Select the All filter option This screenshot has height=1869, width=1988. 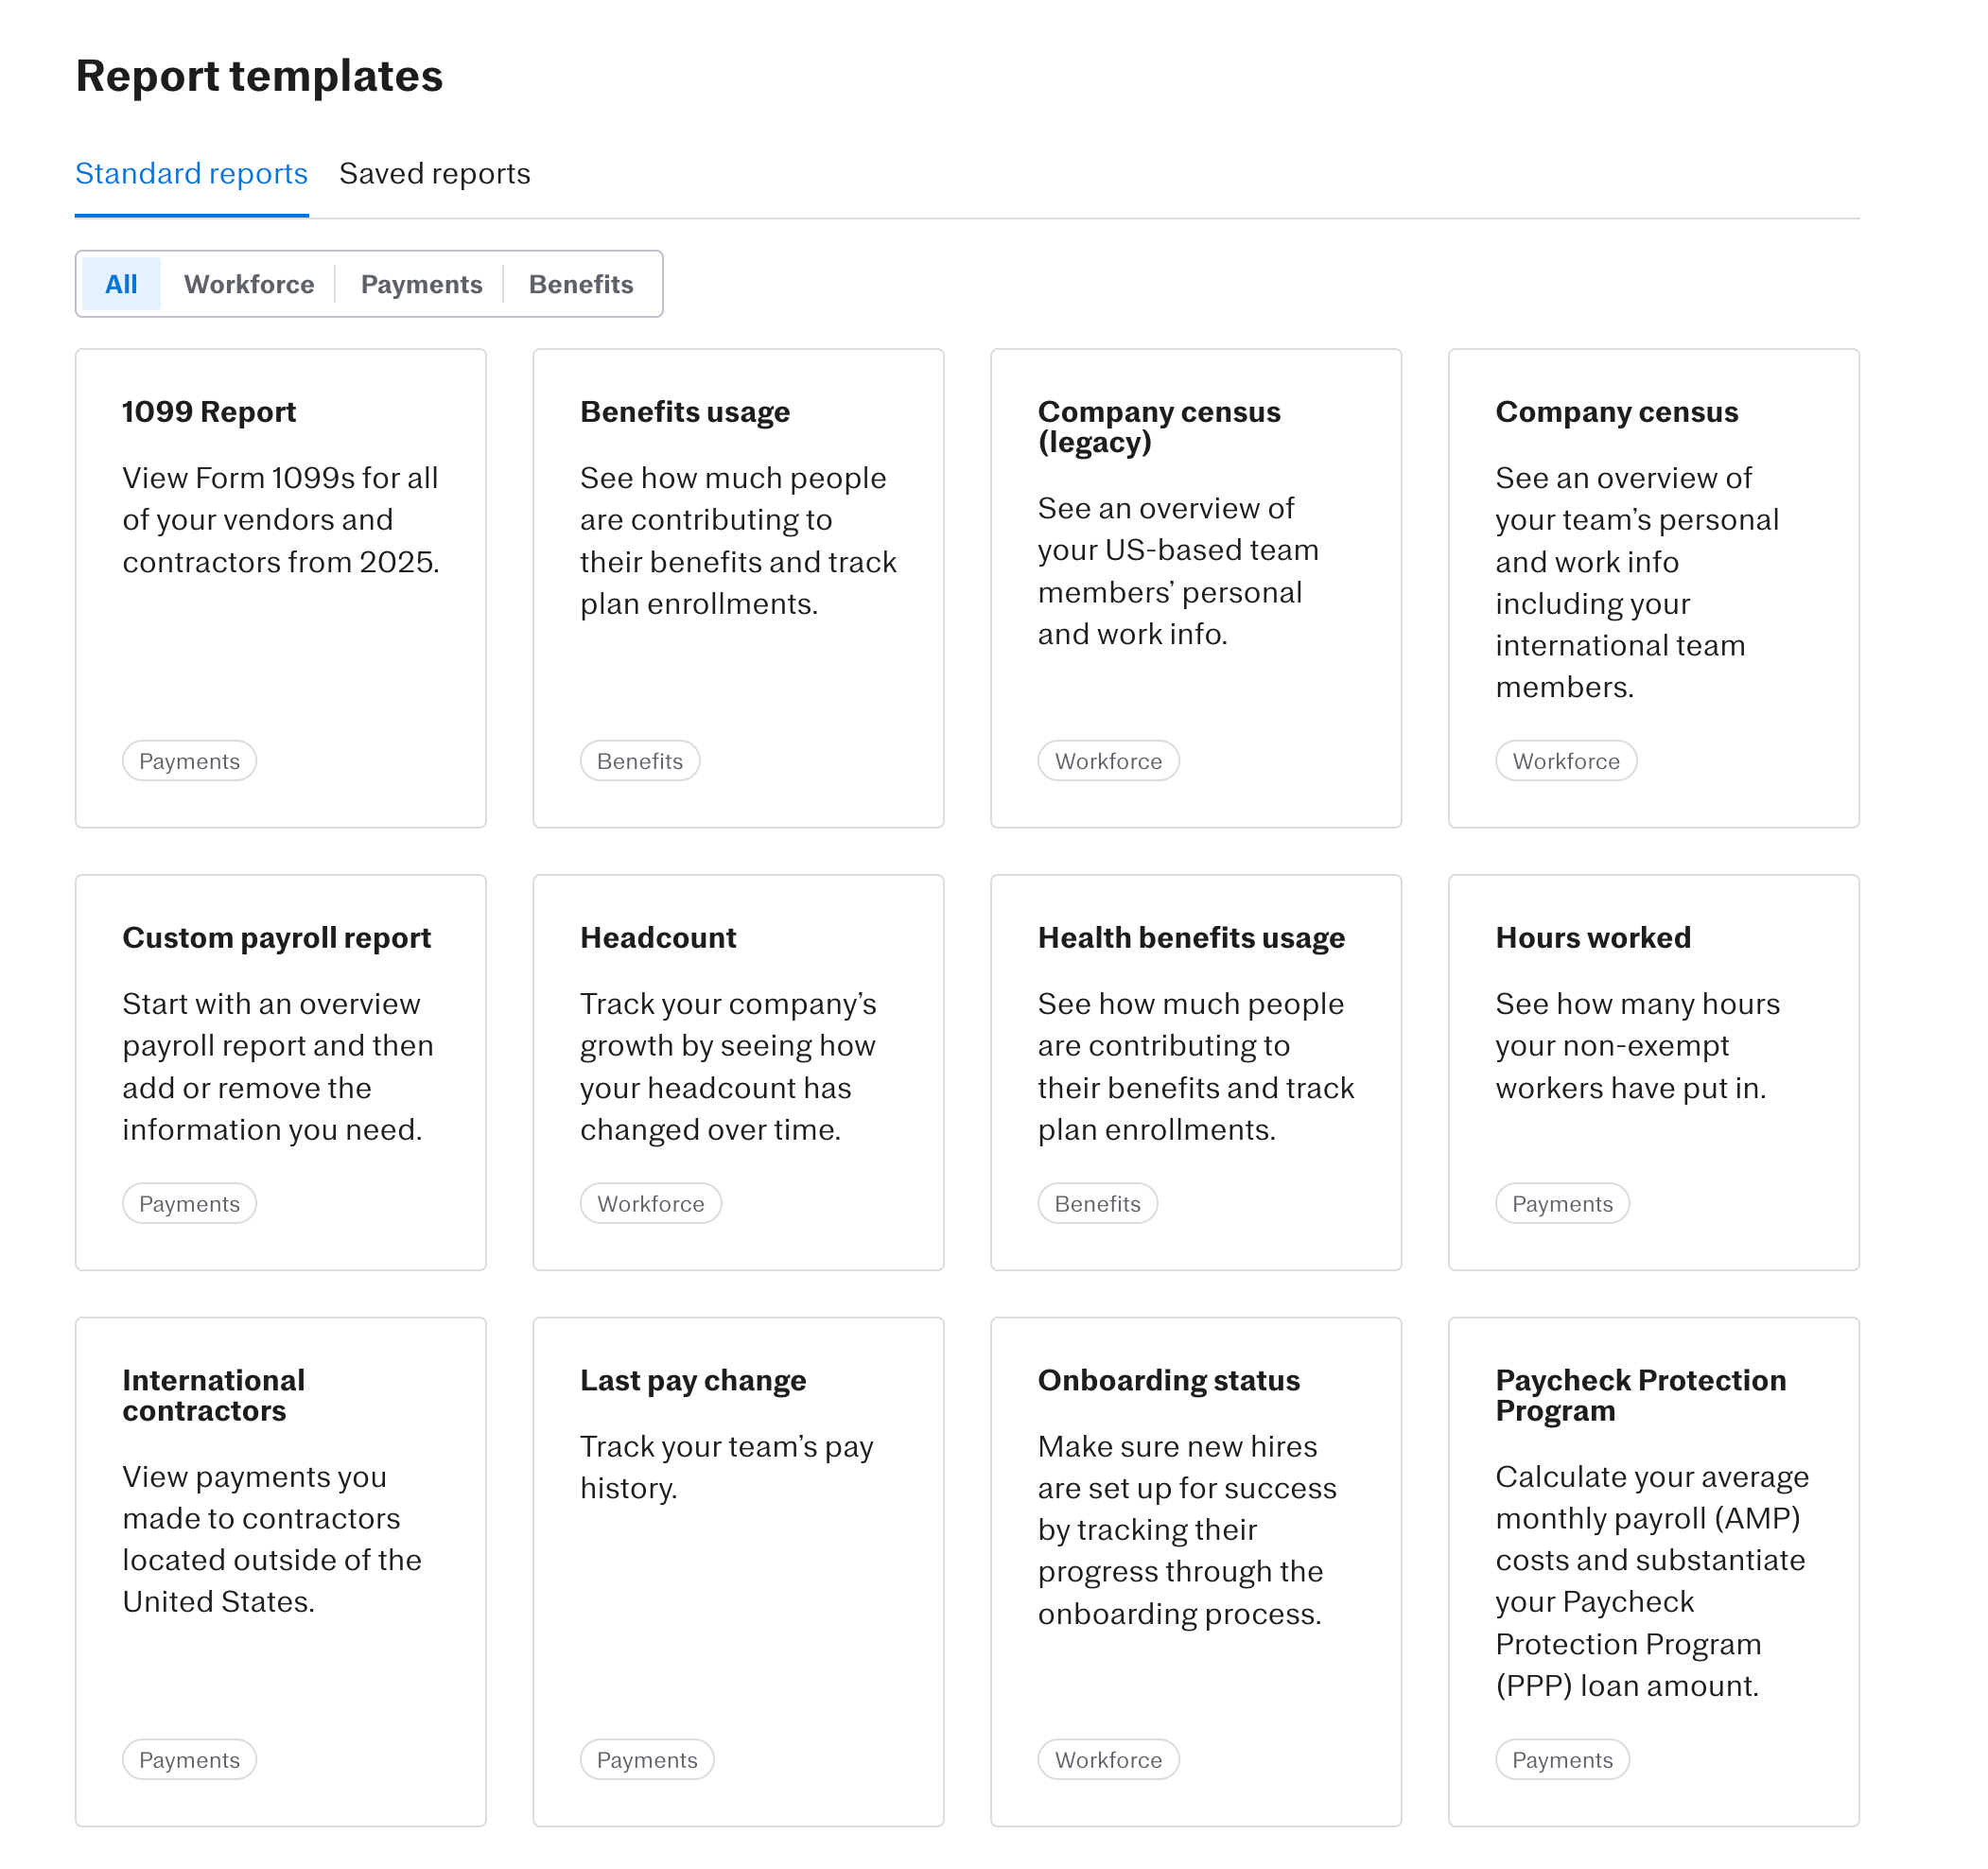121,284
